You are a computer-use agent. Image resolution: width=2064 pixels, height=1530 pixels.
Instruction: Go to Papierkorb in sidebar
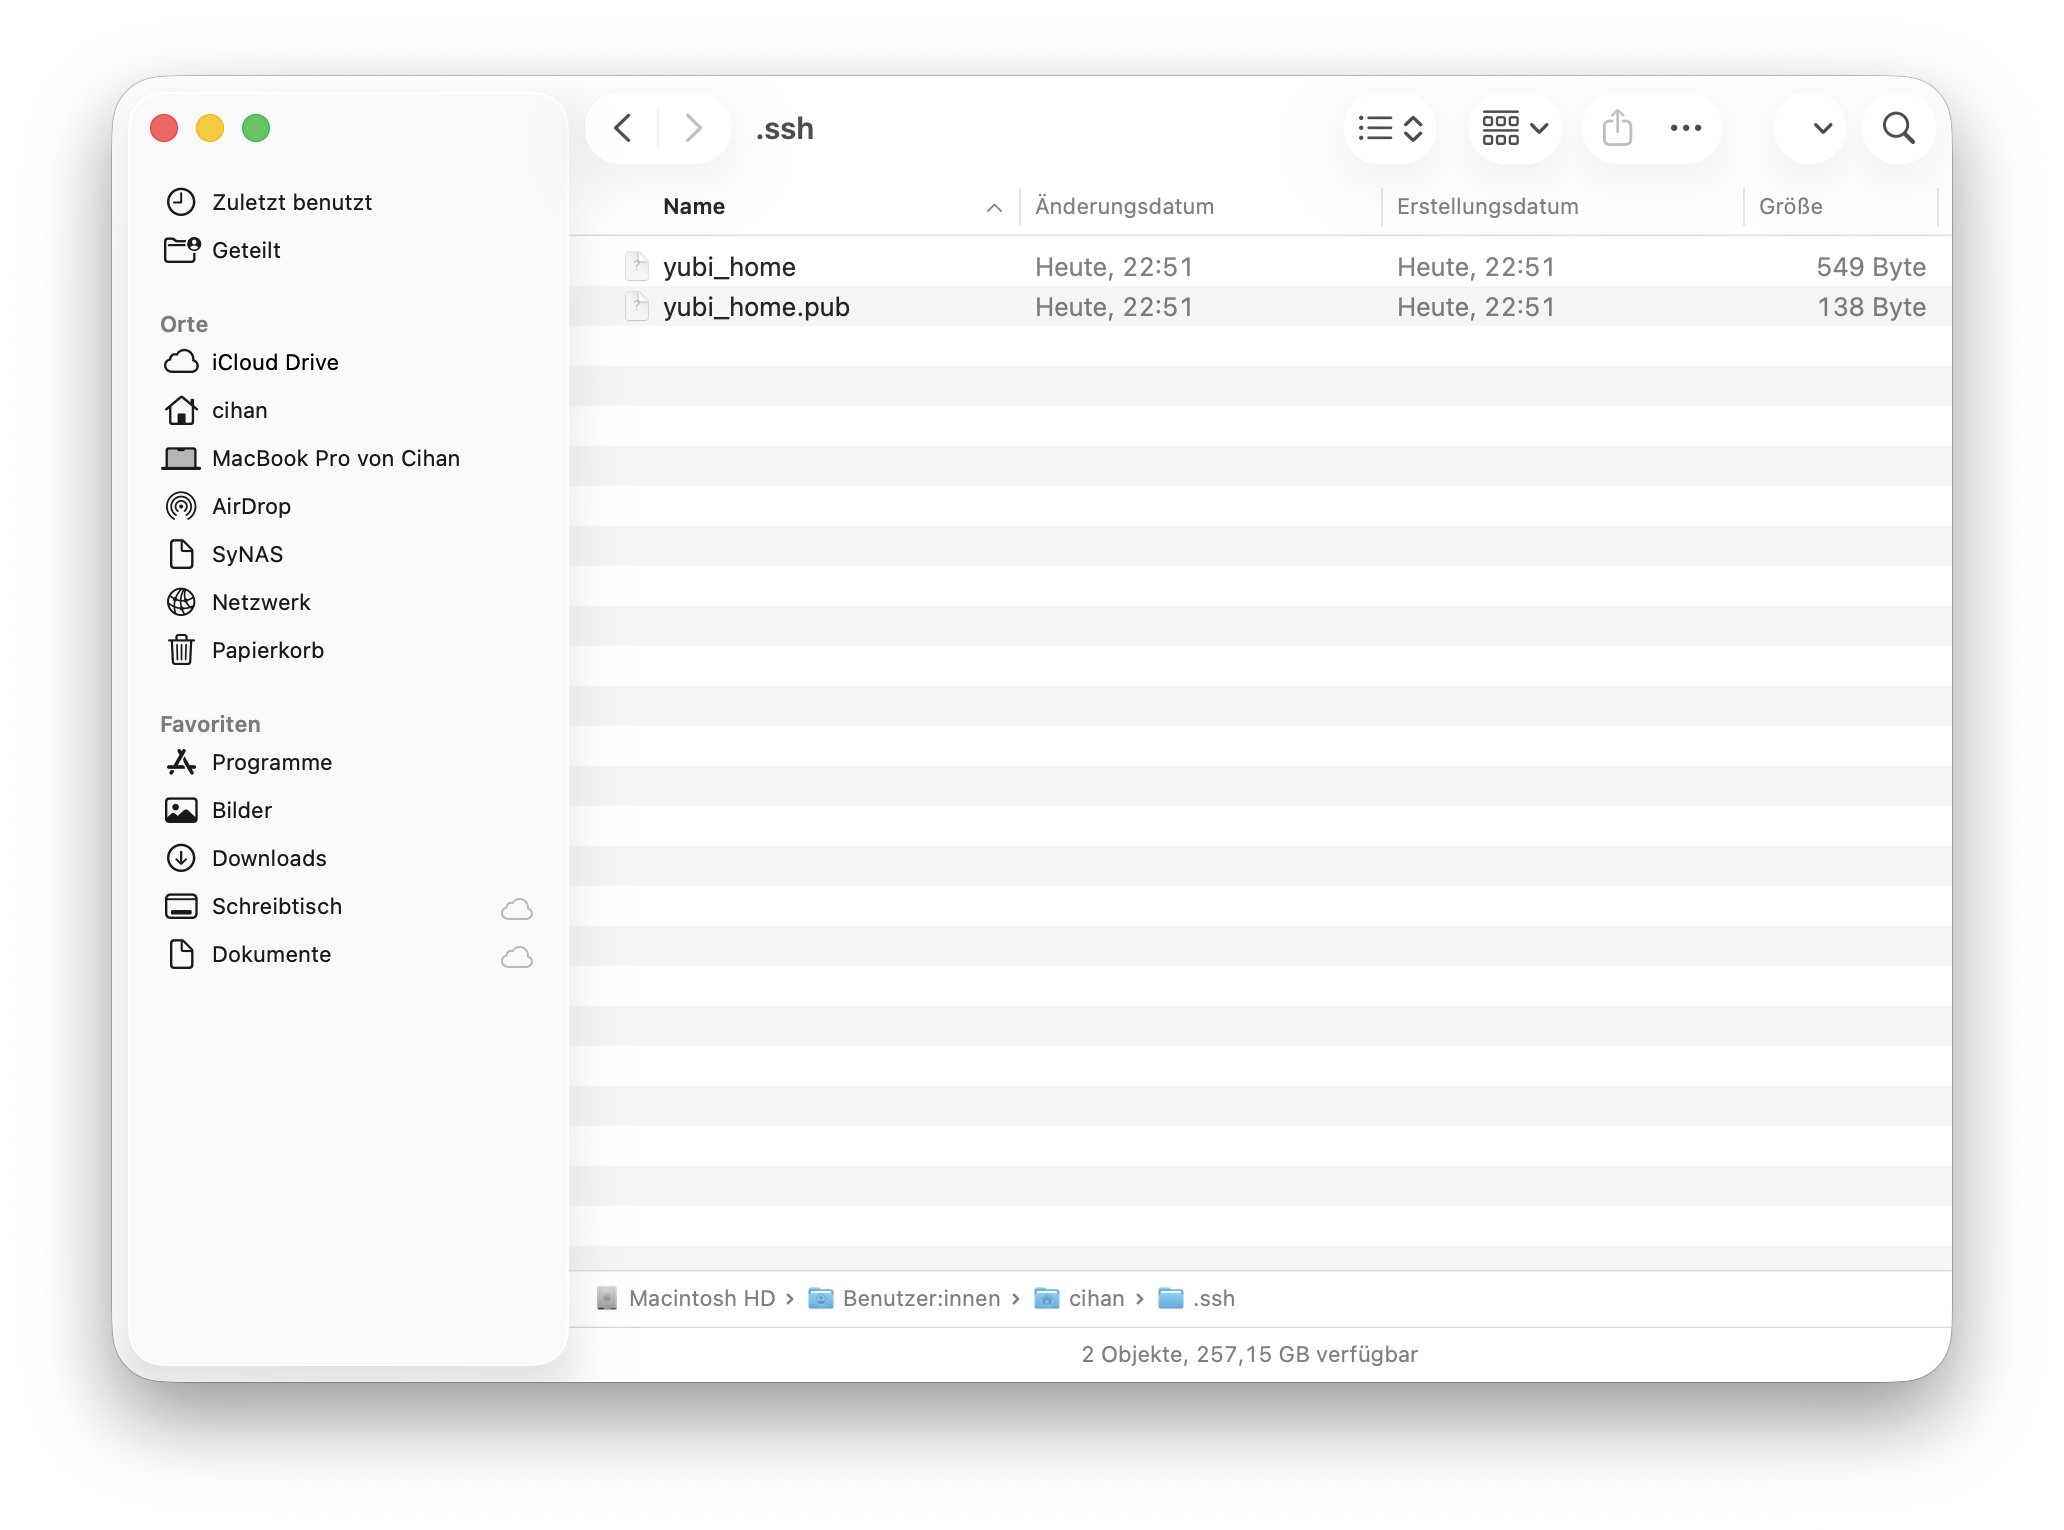coord(267,651)
